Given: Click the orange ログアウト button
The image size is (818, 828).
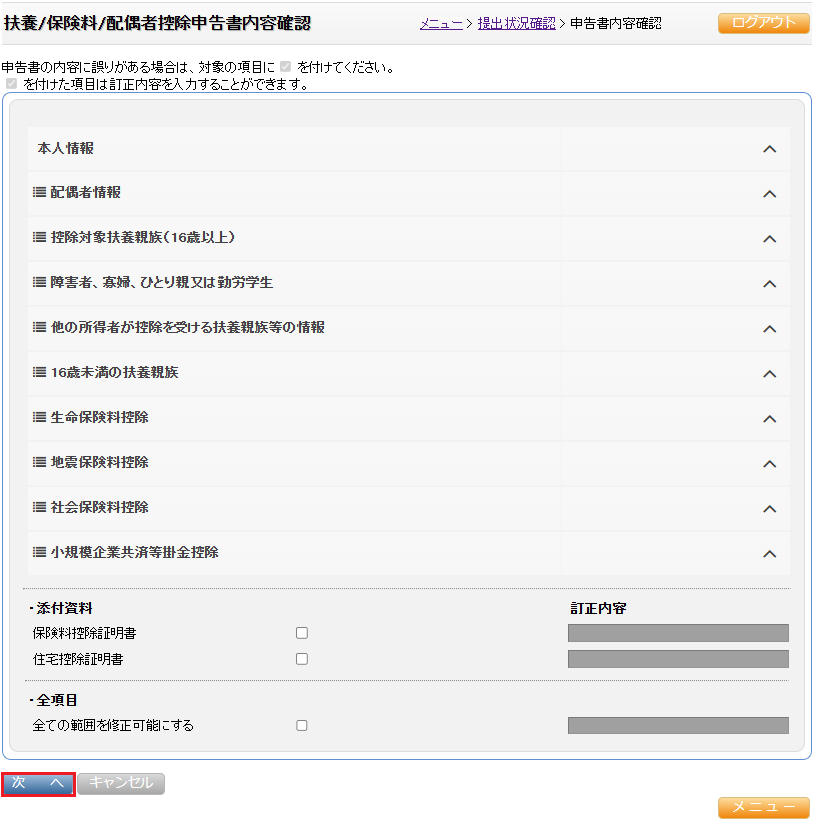Looking at the screenshot, I should (x=763, y=23).
